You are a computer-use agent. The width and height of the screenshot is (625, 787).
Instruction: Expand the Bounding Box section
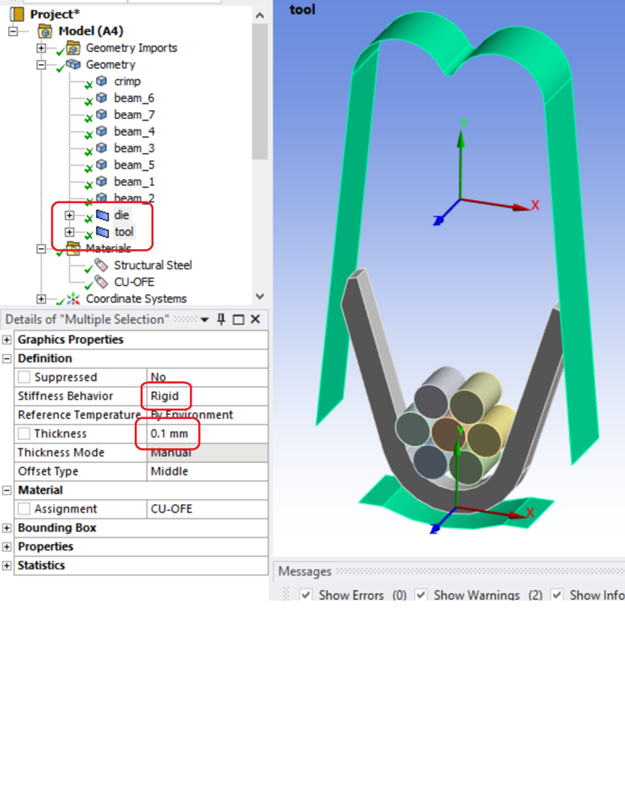(7, 528)
